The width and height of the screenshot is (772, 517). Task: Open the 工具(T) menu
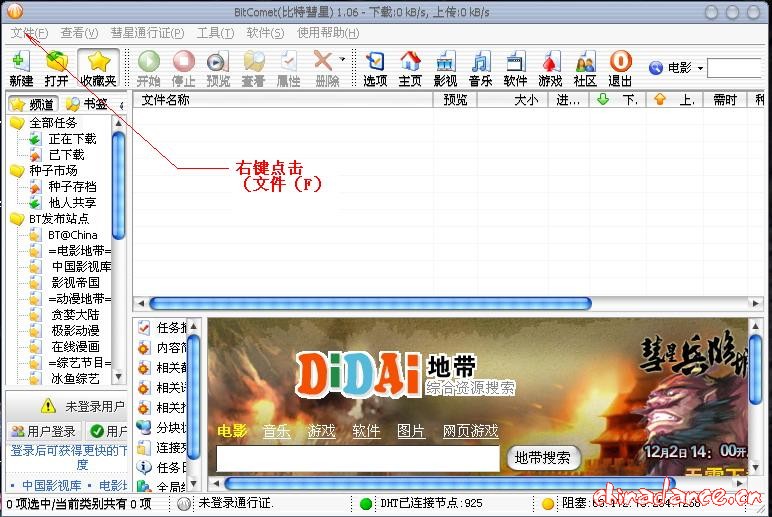coord(215,33)
